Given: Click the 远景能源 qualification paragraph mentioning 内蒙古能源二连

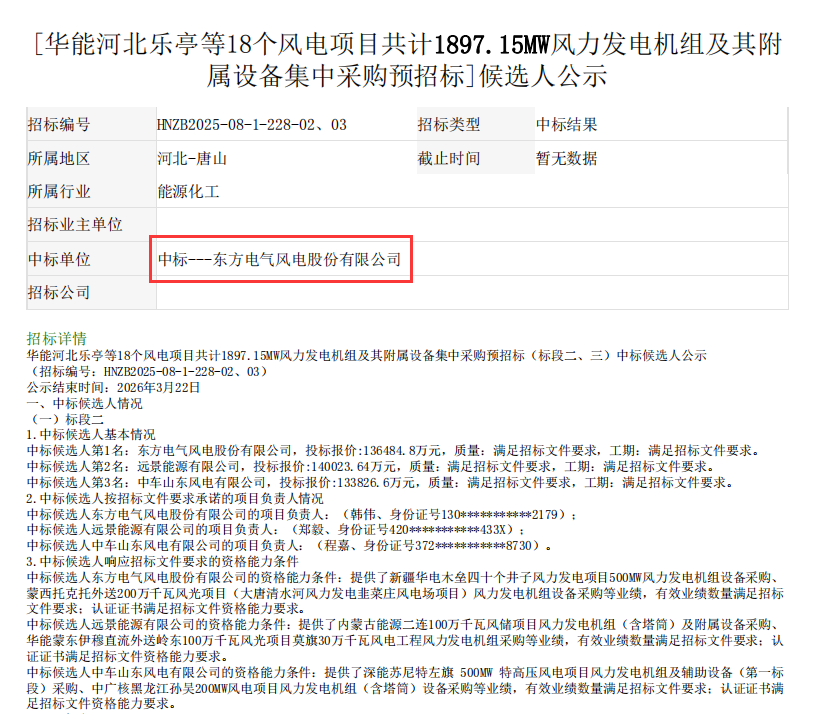Looking at the screenshot, I should pyautogui.click(x=405, y=641).
